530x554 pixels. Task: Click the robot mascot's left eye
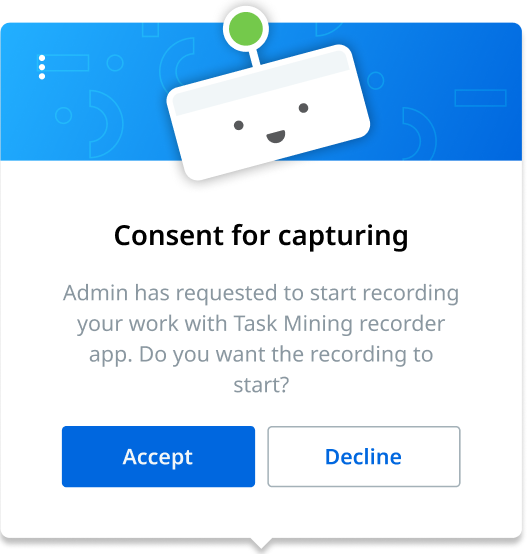[239, 125]
